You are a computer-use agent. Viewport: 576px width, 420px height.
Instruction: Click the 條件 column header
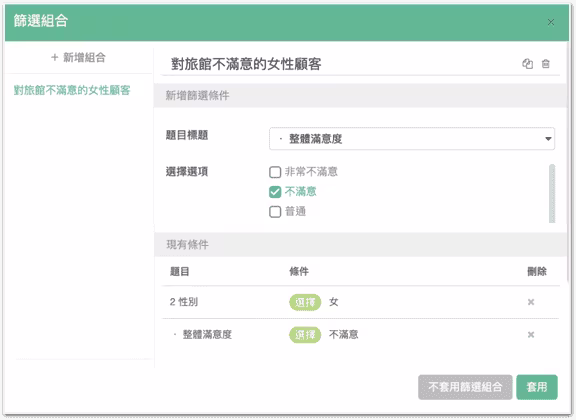[299, 272]
